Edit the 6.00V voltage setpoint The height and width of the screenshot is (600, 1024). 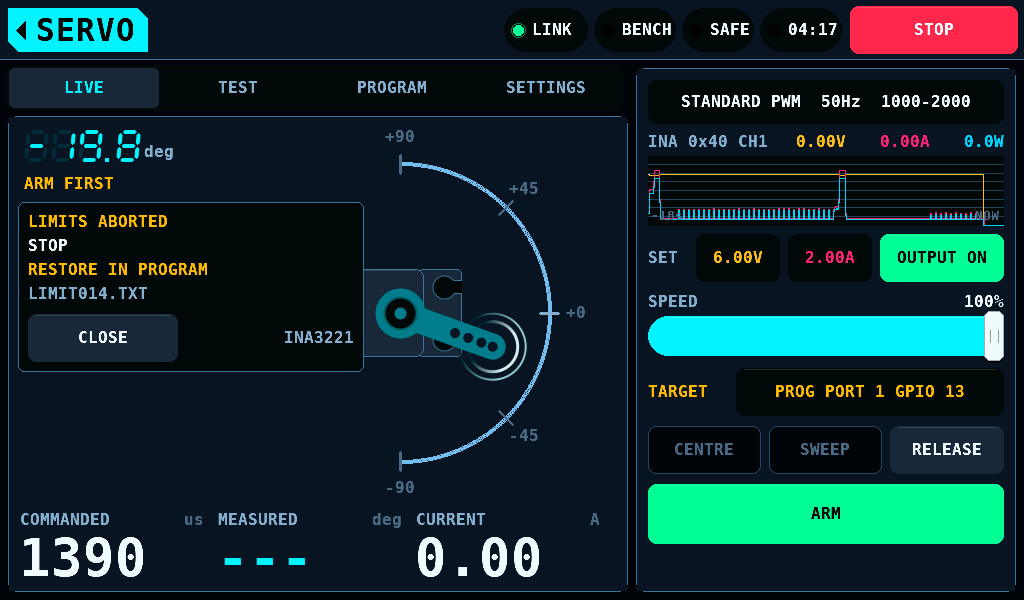(x=738, y=258)
